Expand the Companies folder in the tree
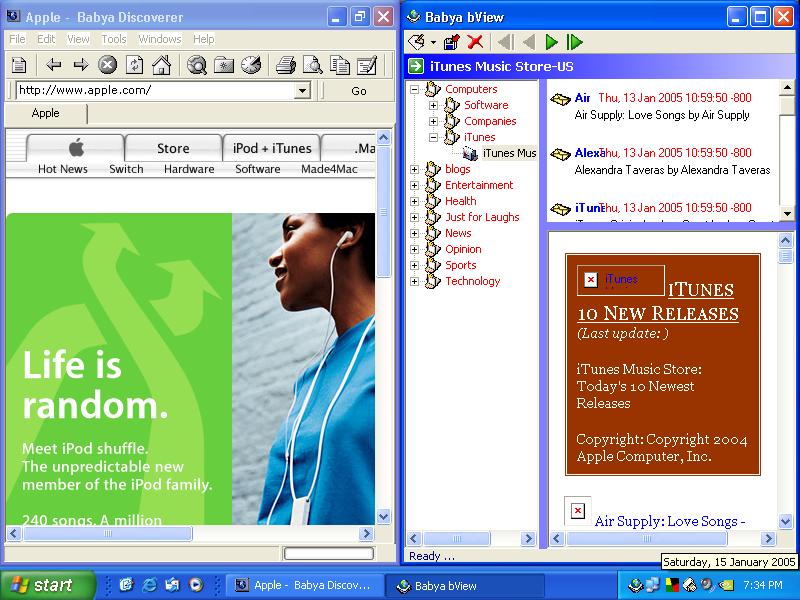The width and height of the screenshot is (800, 600). (433, 121)
